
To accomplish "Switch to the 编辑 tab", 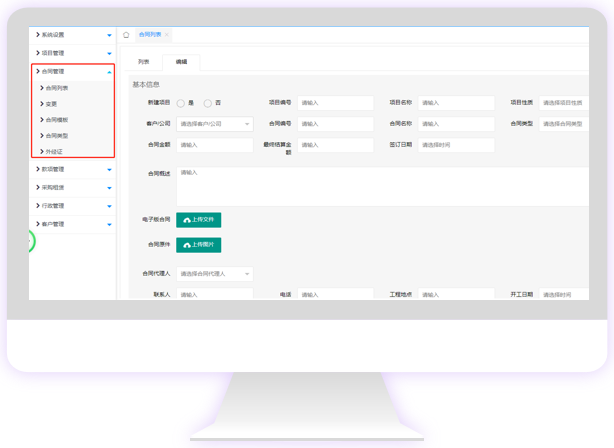I will coord(181,62).
